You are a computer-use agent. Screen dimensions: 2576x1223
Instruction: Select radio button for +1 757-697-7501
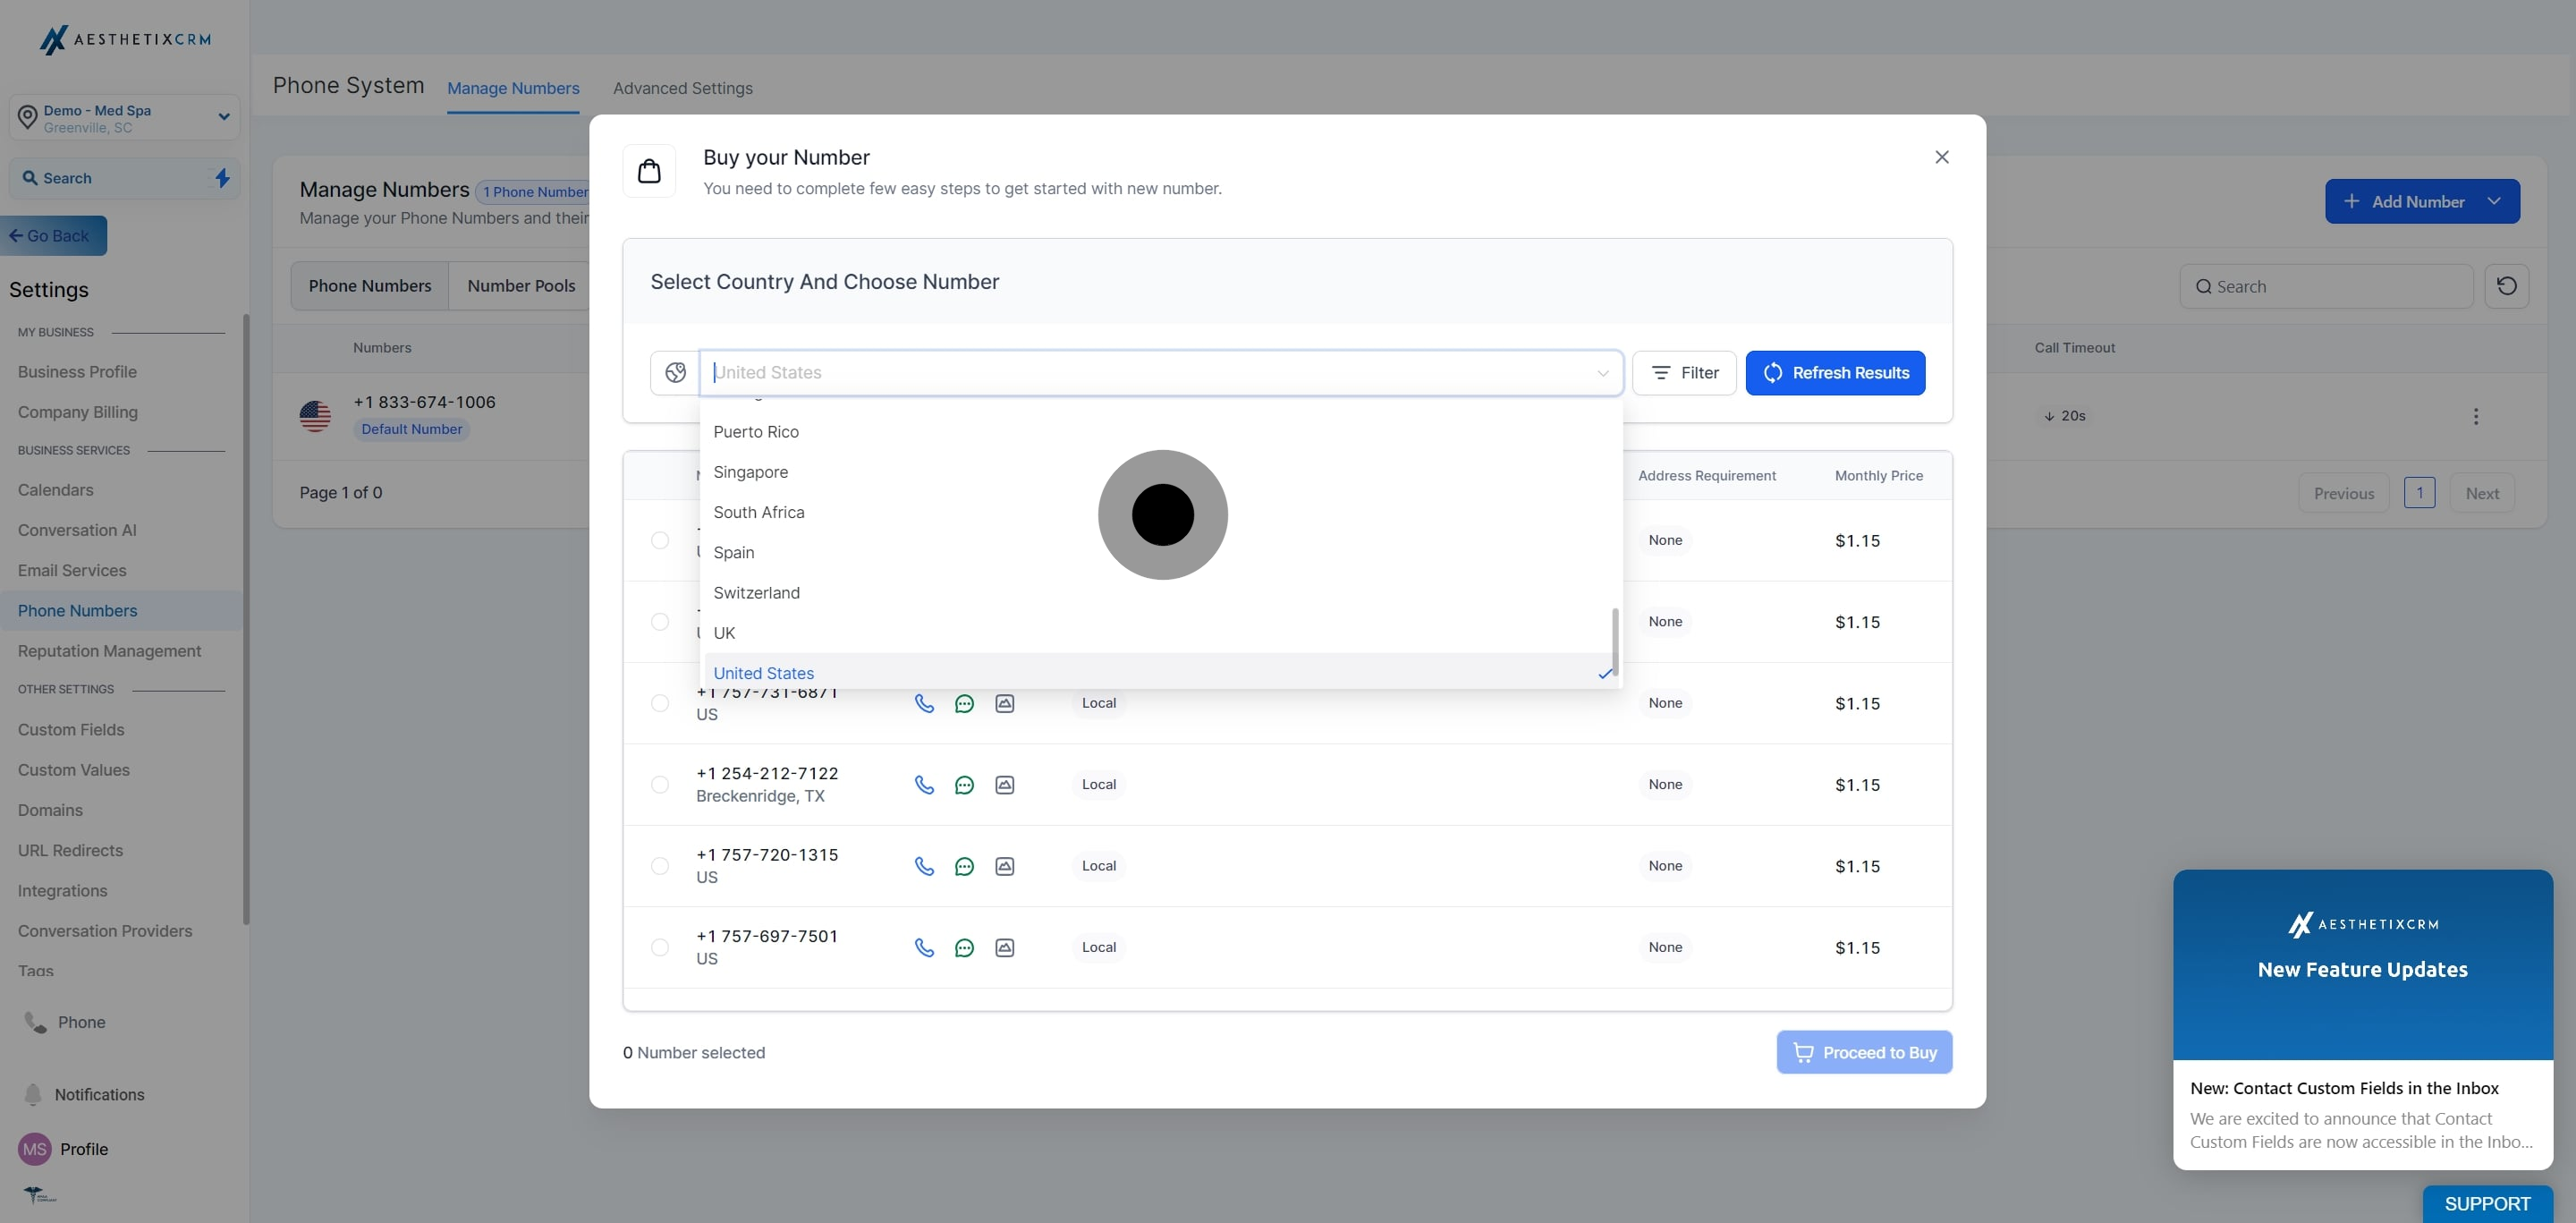coord(660,948)
